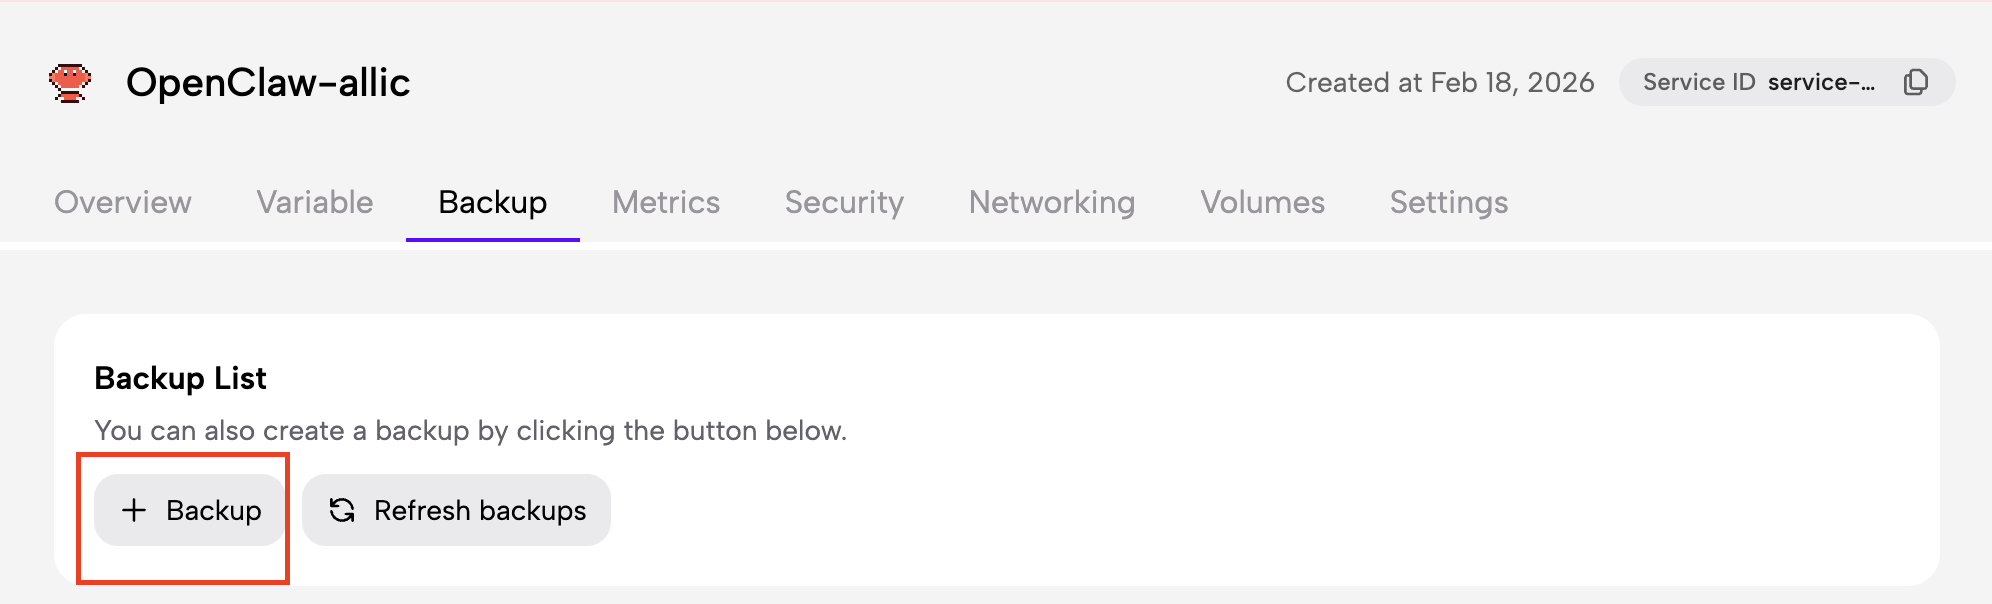The image size is (1992, 604).
Task: Select the Backup tab
Action: tap(492, 202)
